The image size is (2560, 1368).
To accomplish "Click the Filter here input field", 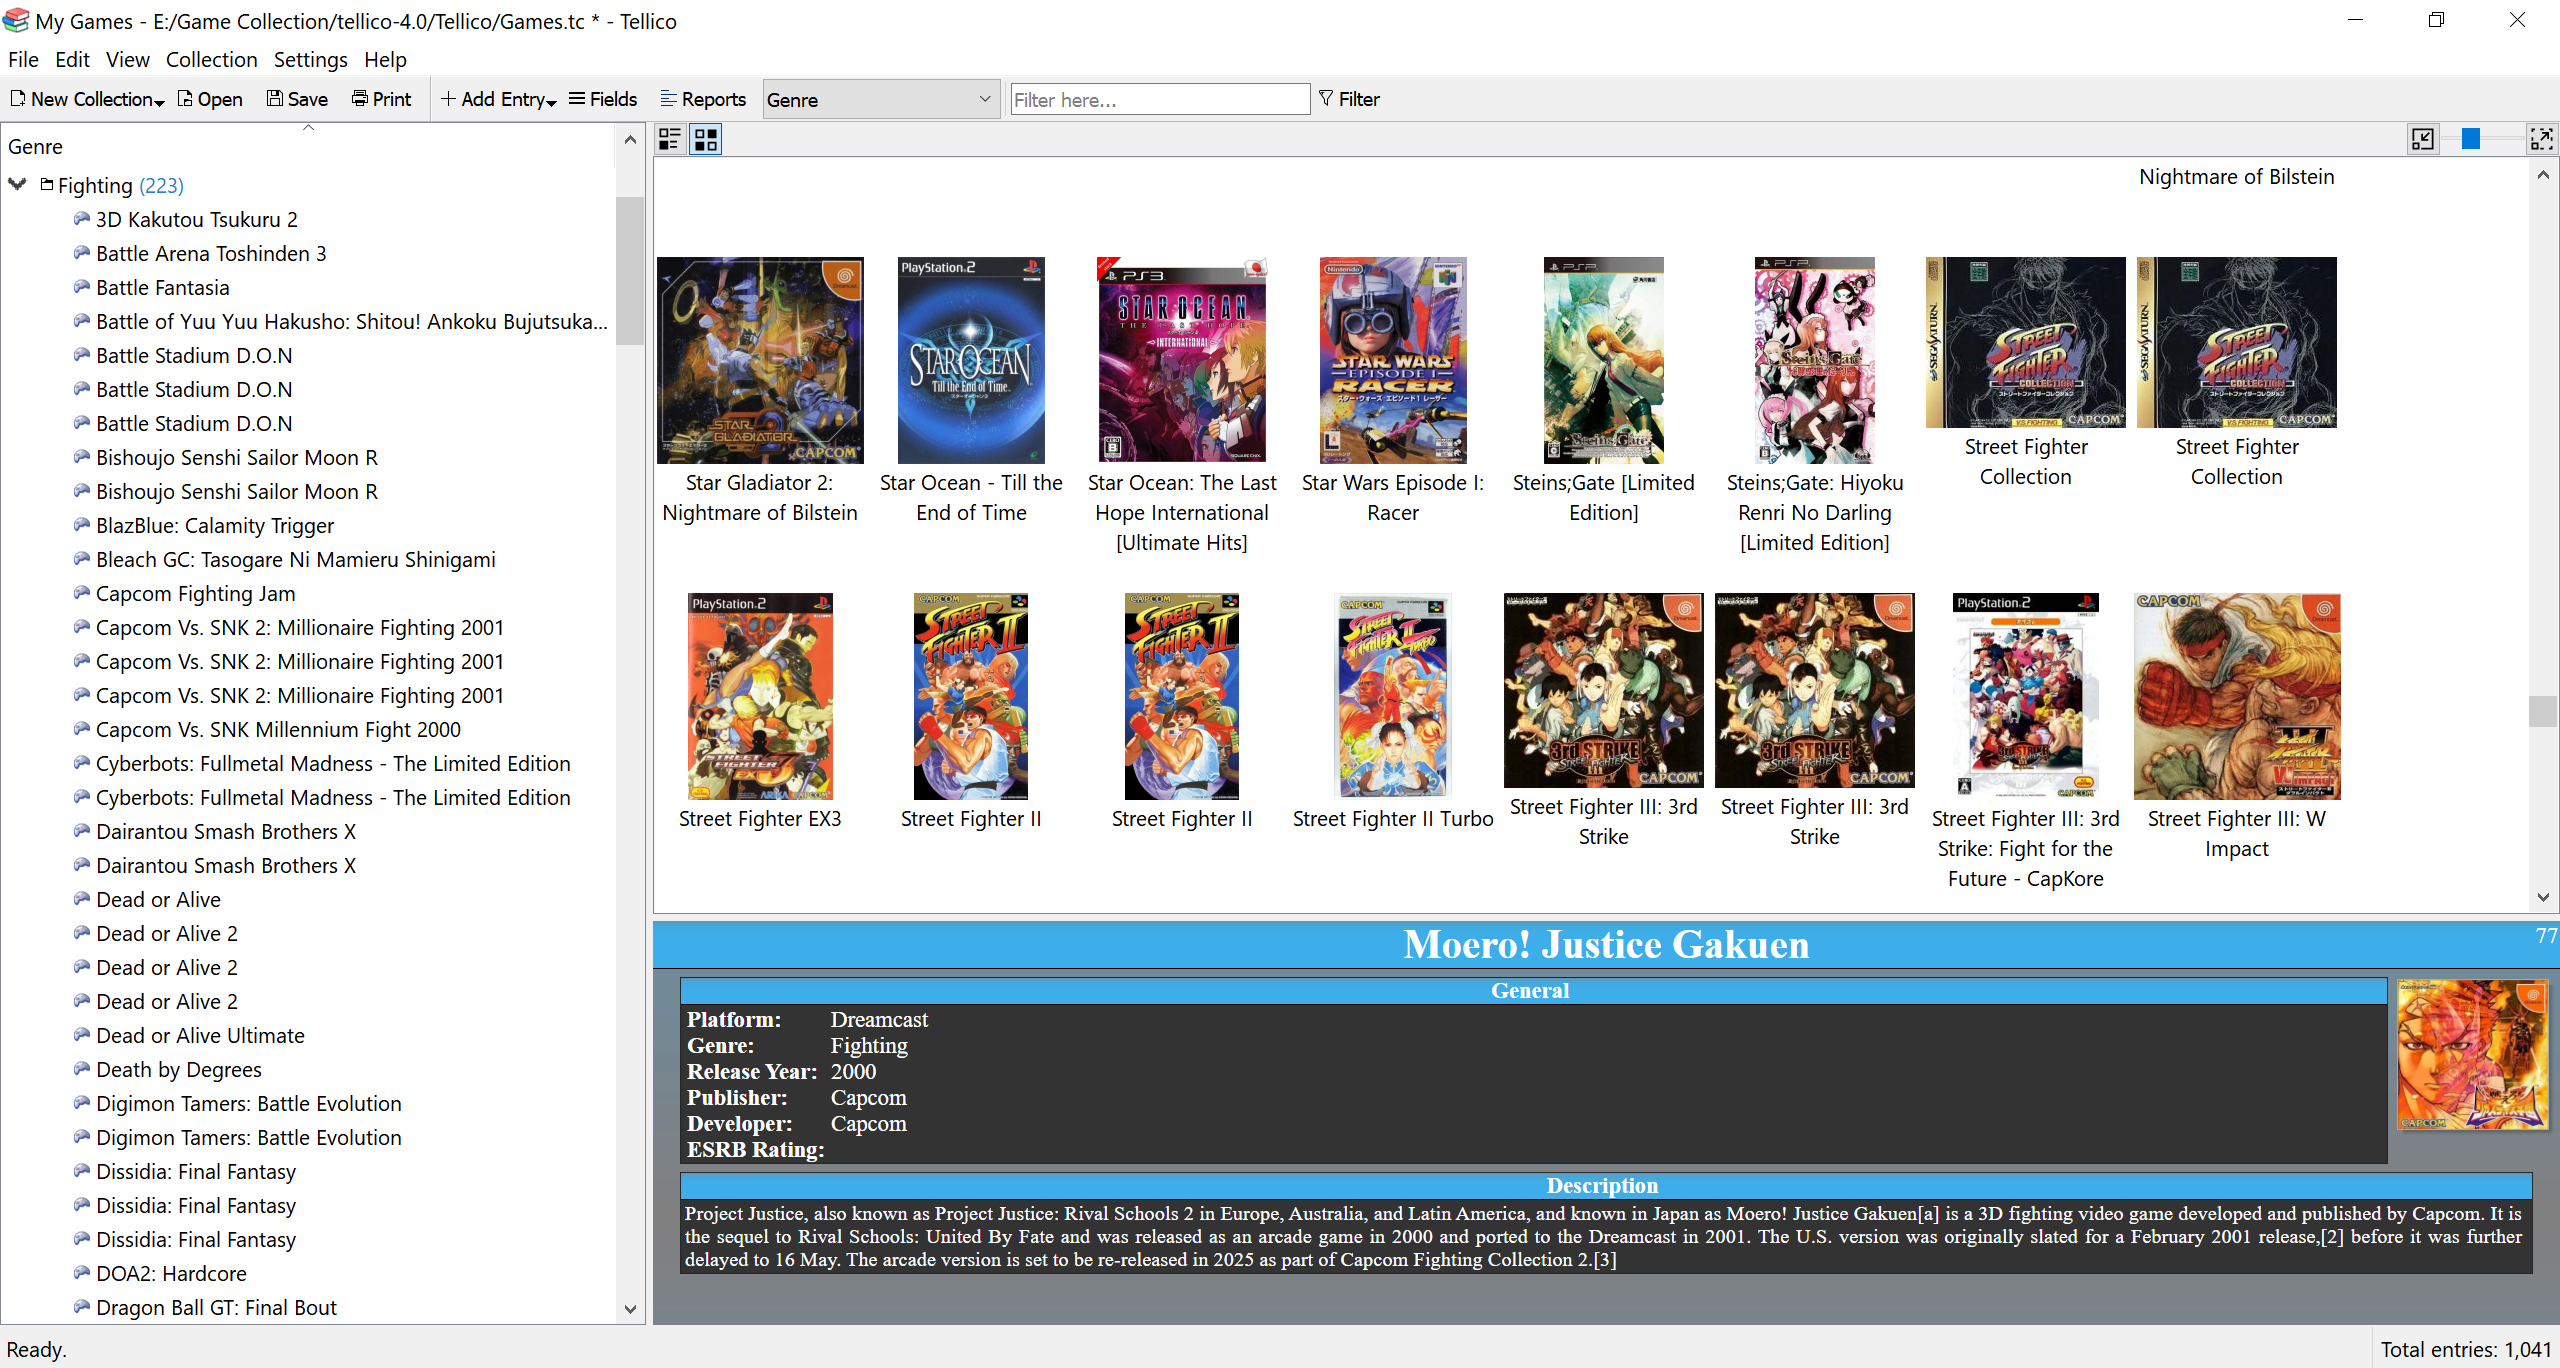I will pyautogui.click(x=1160, y=100).
